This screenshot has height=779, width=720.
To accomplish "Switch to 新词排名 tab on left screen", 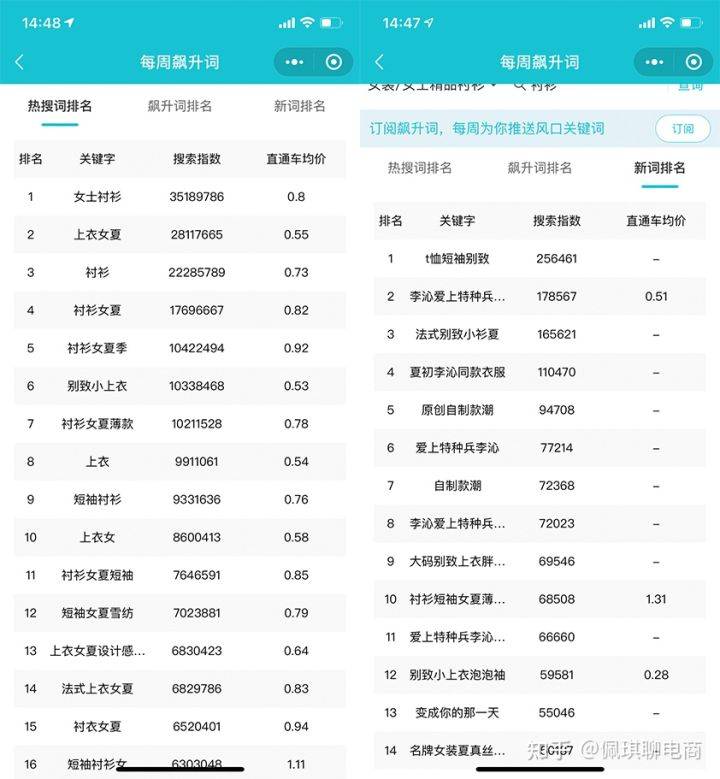I will (300, 106).
